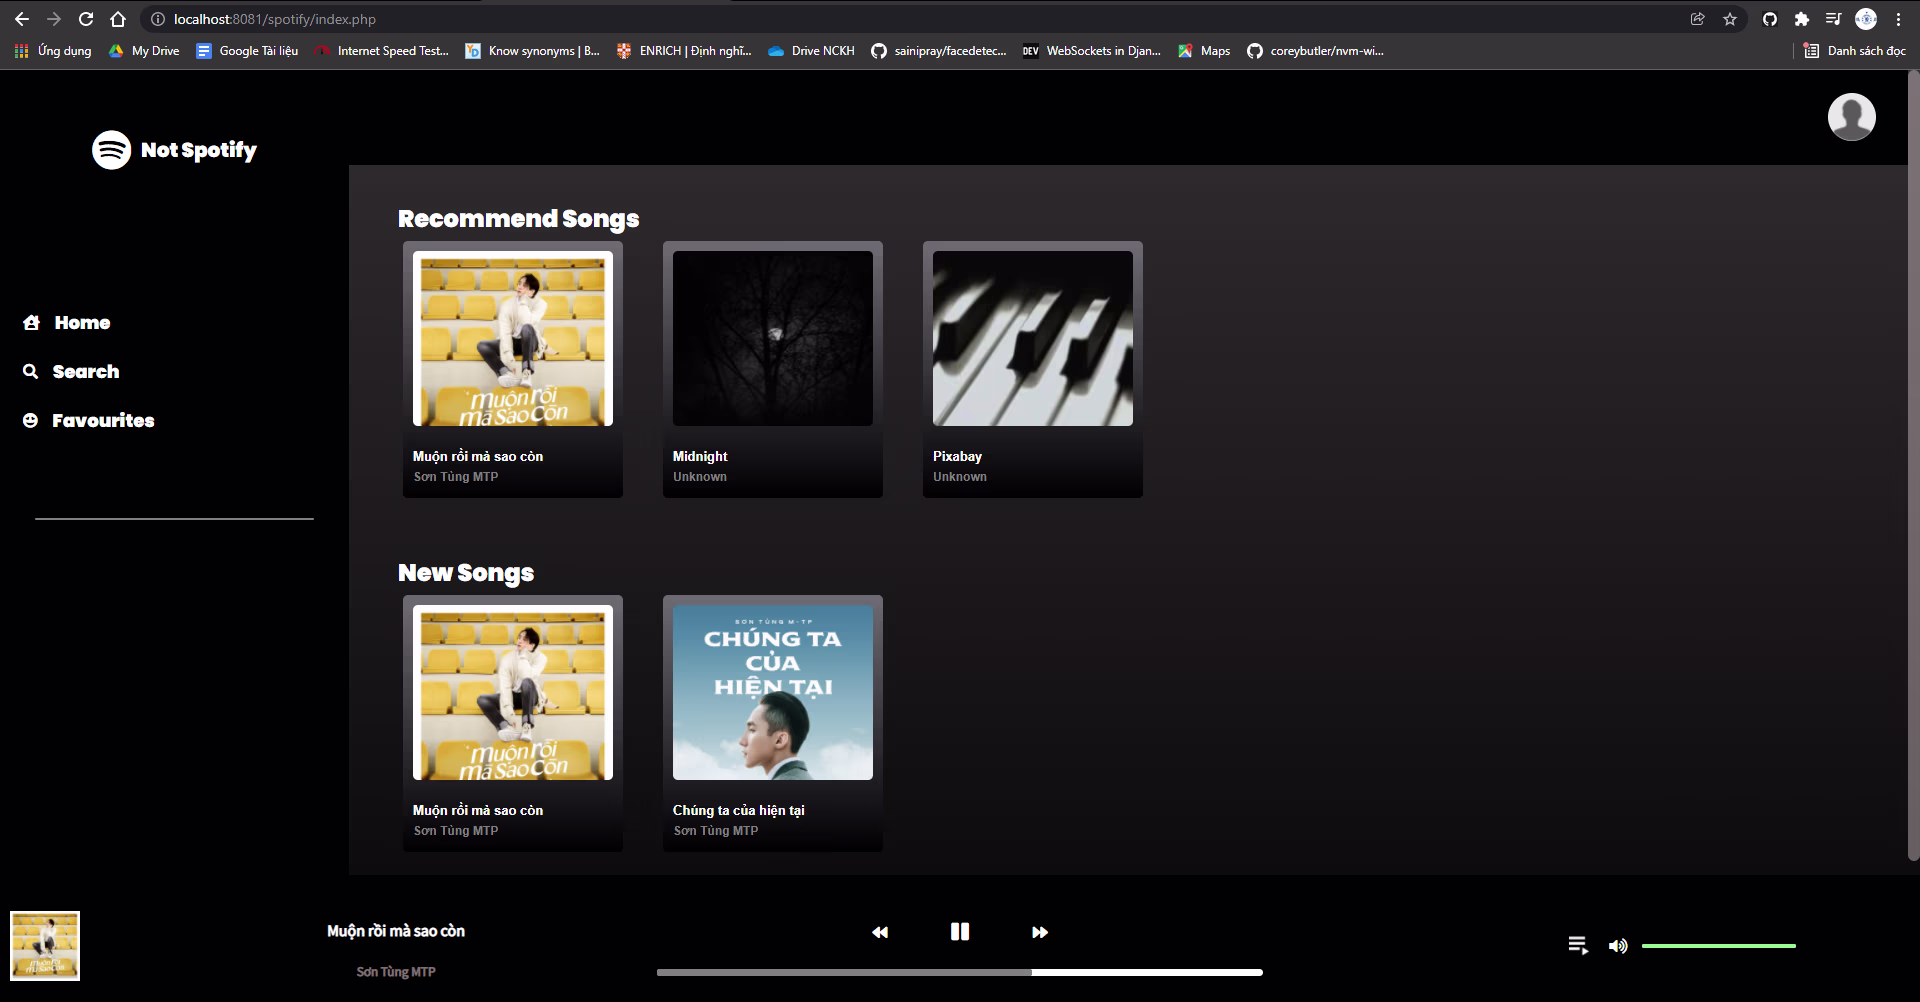Click the browser forward arrow
Viewport: 1920px width, 1002px height.
(x=54, y=19)
